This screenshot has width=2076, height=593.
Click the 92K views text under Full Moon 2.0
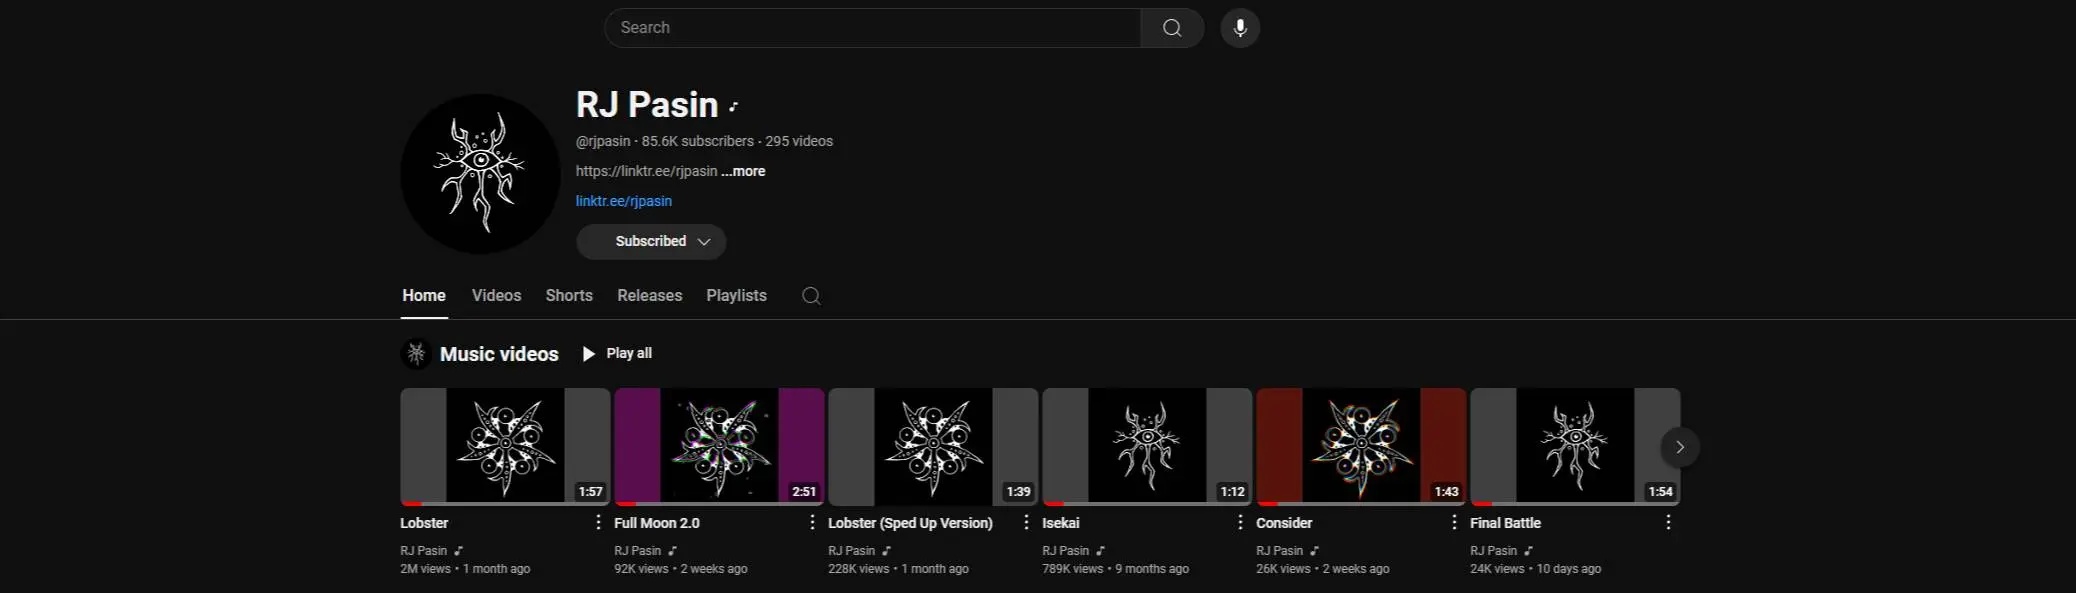641,569
